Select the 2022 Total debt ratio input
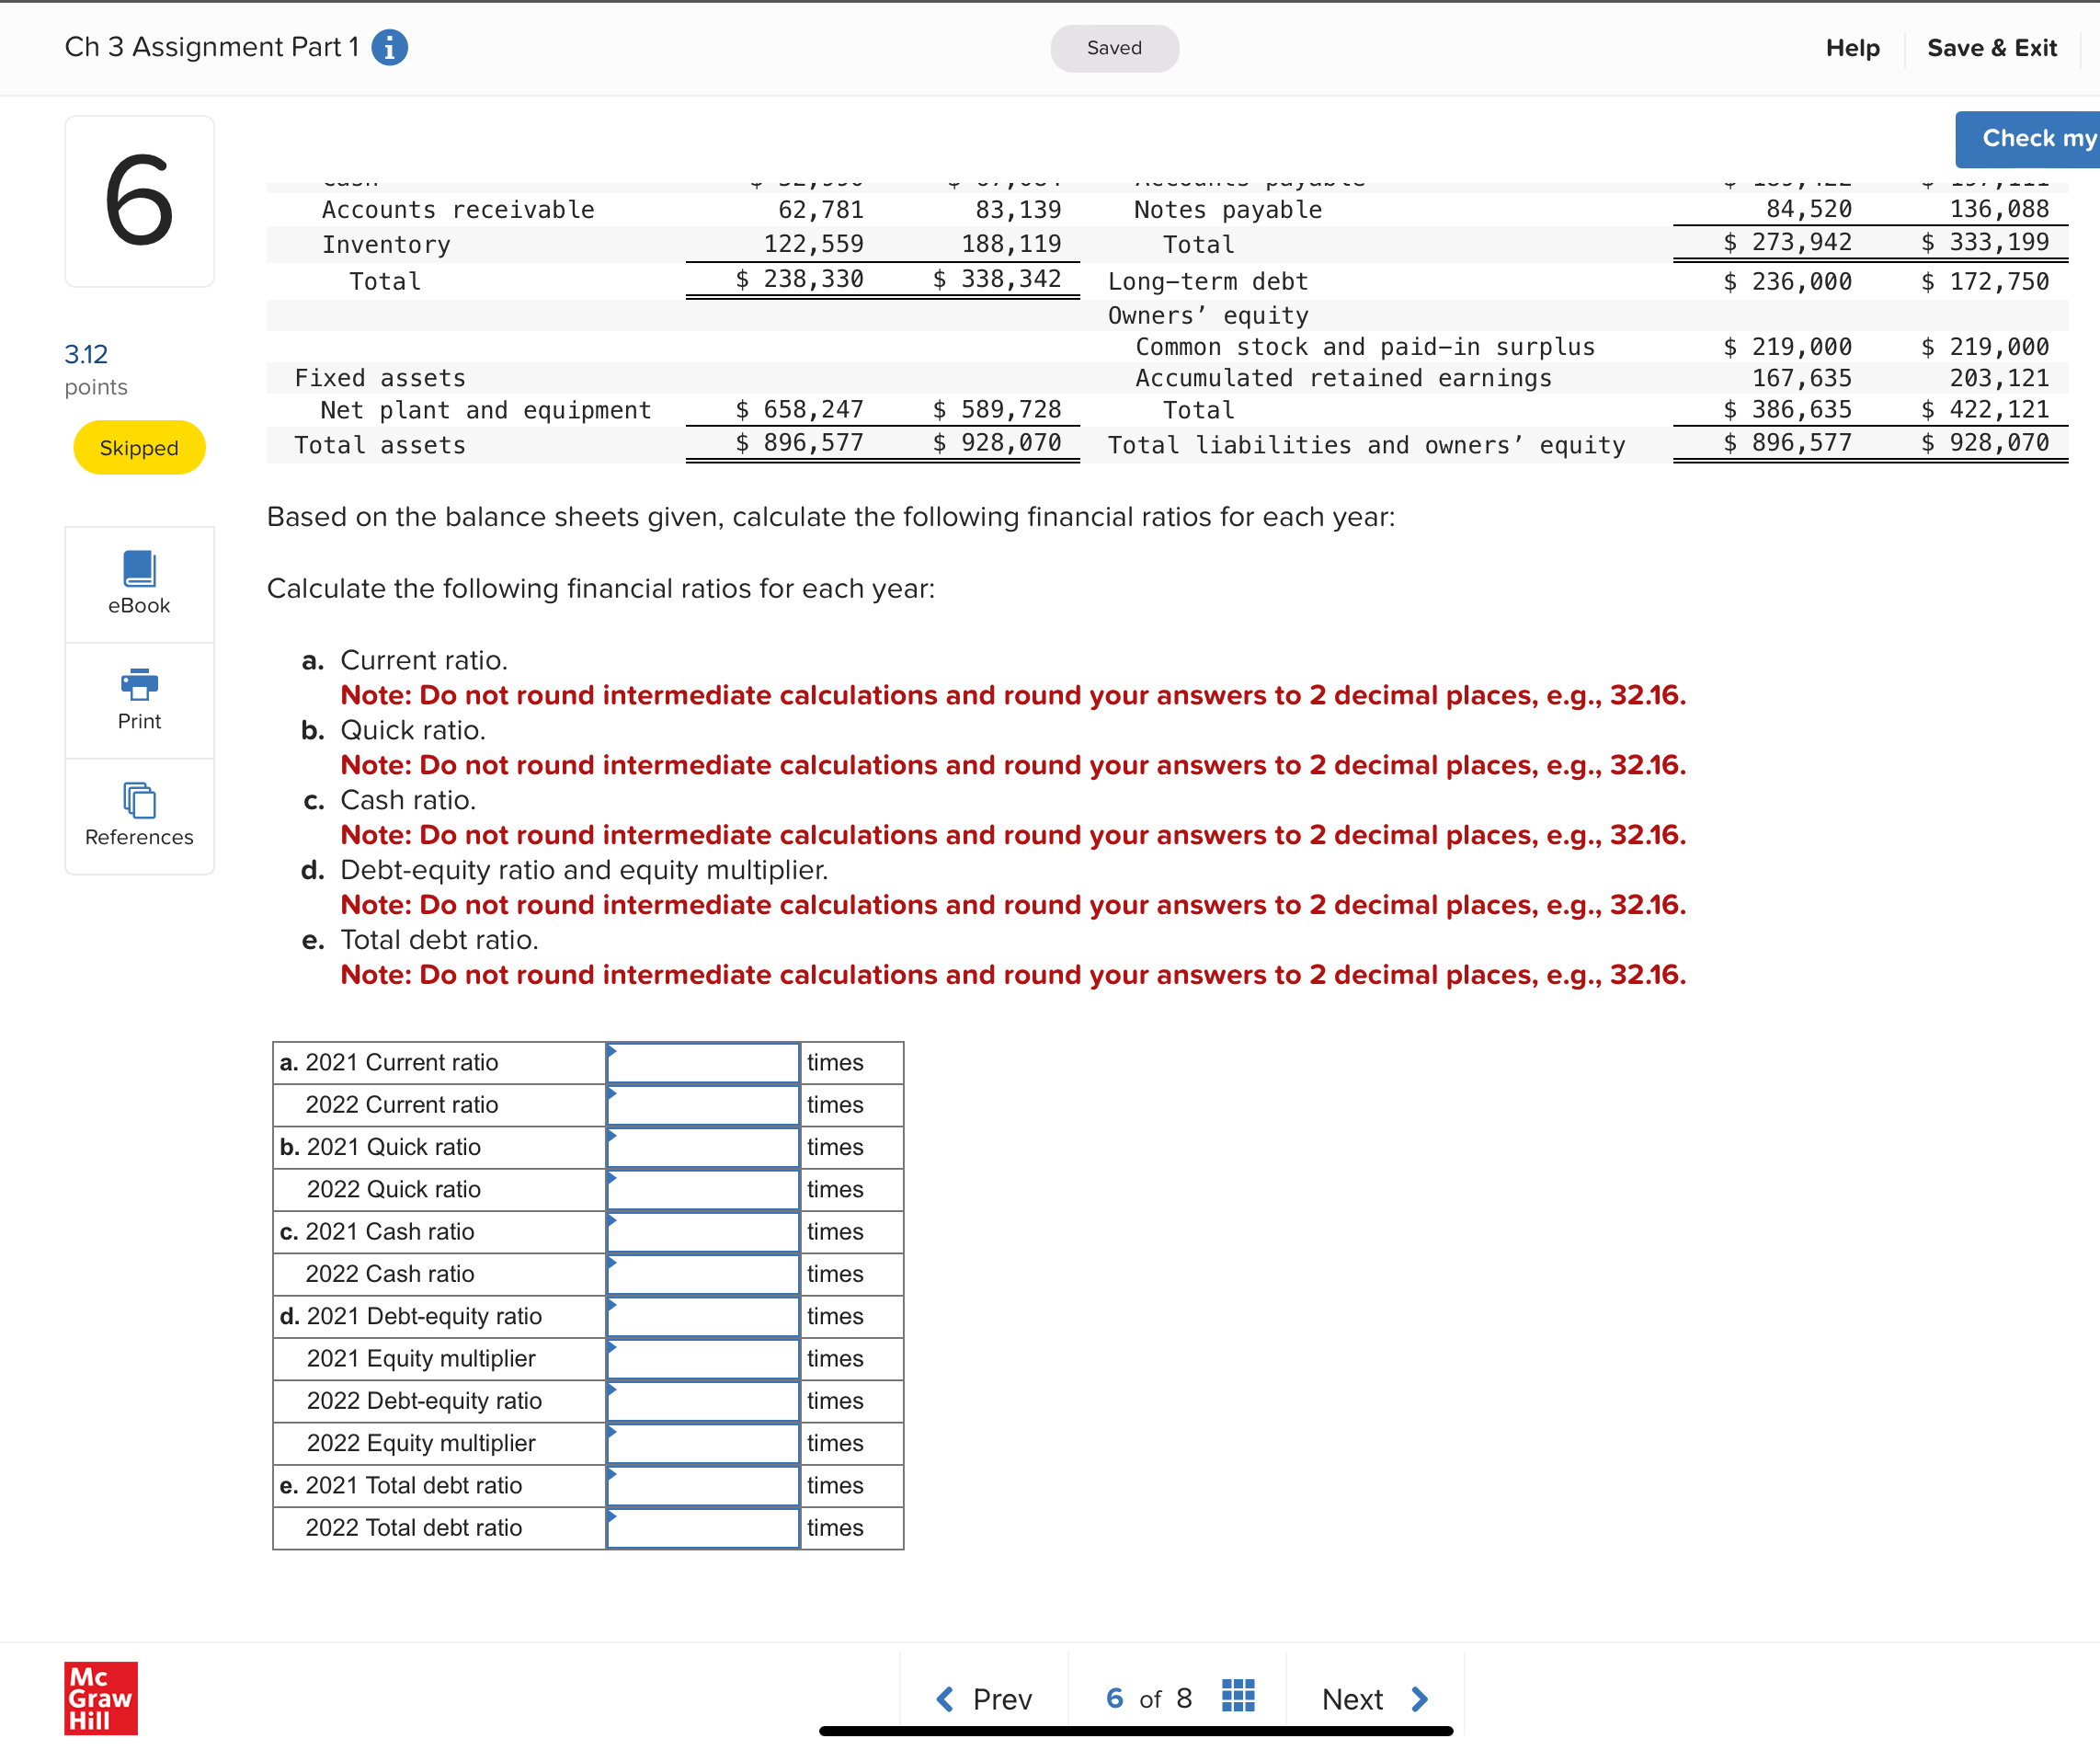2100x1750 pixels. tap(702, 1527)
